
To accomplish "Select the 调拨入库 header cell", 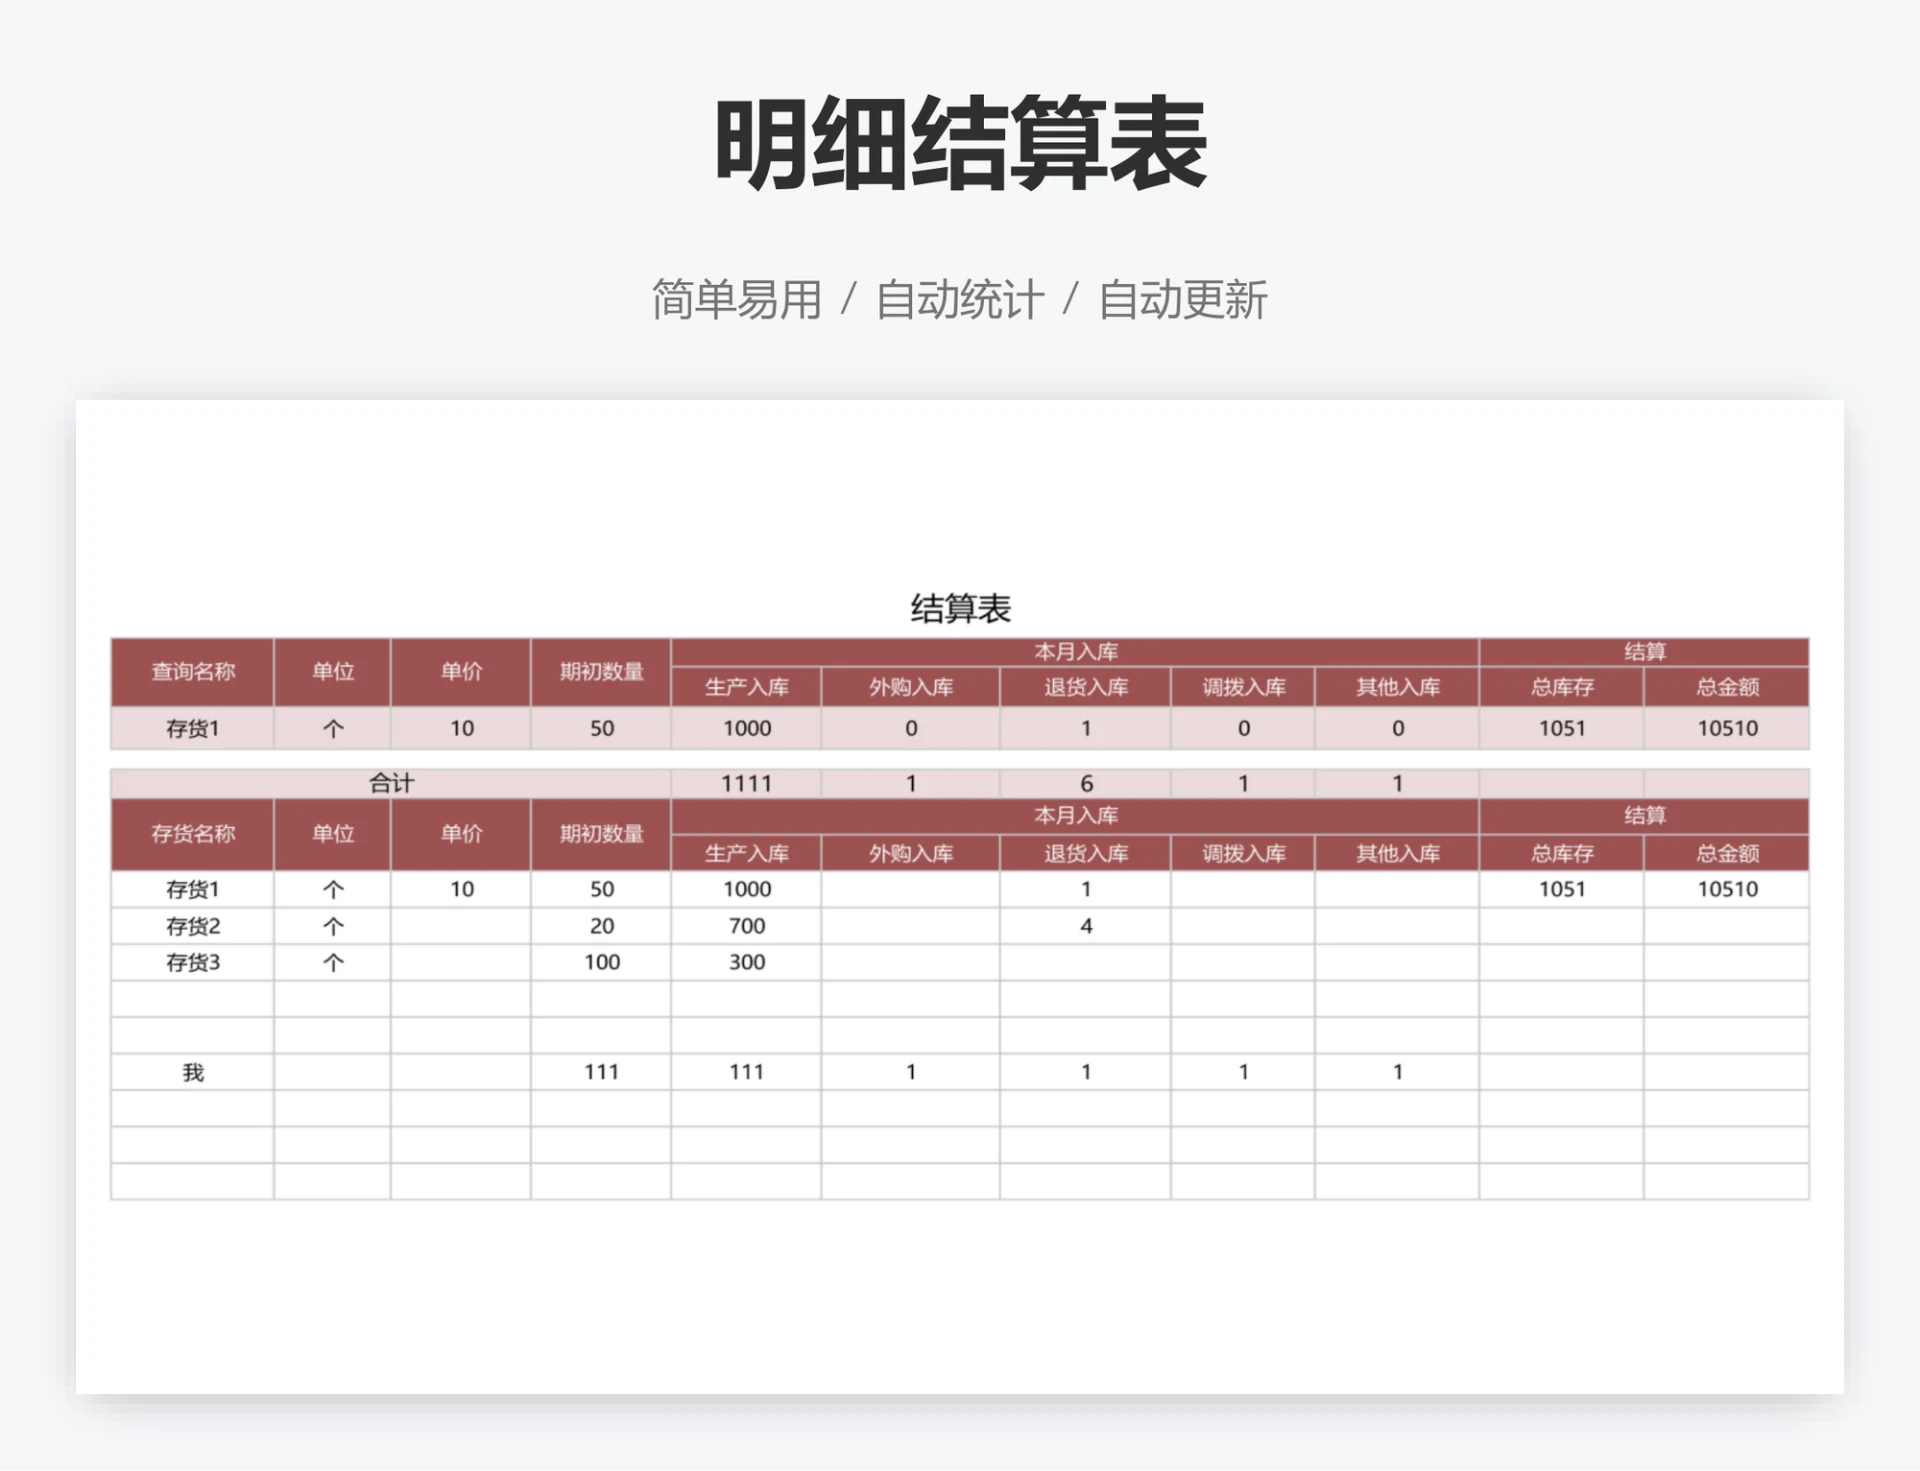I will tap(1243, 687).
